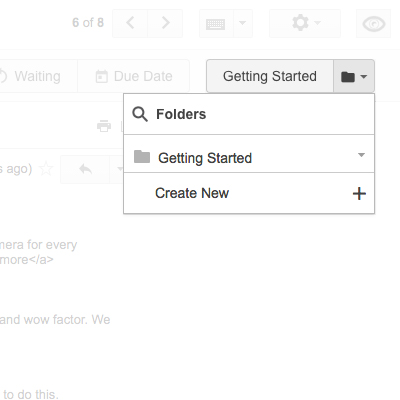
Task: Click the gray folder icon in list
Action: tap(142, 156)
